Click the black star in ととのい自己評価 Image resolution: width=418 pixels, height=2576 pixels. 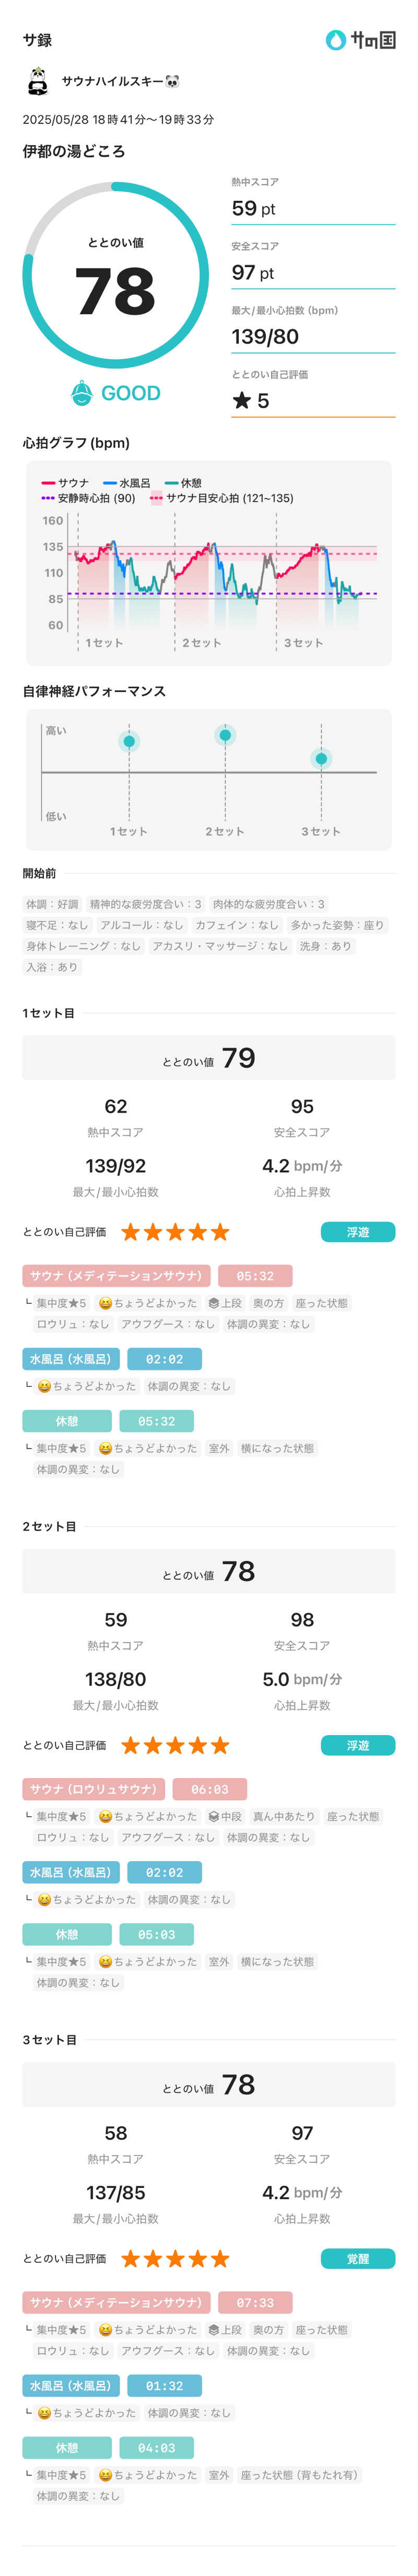click(241, 401)
